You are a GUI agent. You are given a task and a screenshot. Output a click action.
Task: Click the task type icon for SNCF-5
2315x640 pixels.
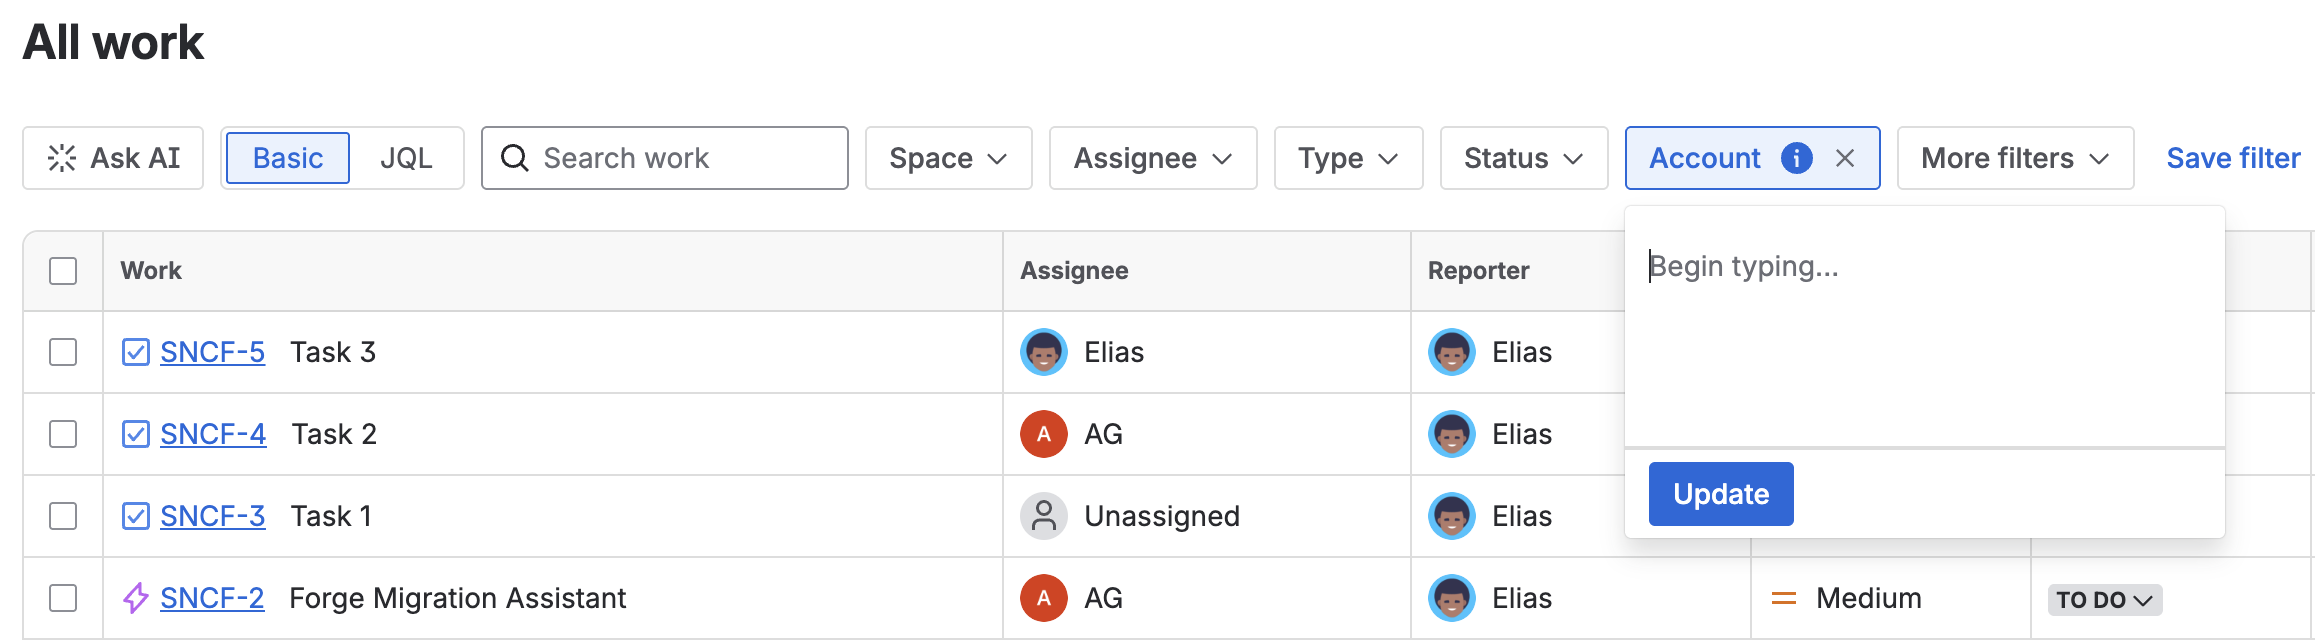click(136, 352)
